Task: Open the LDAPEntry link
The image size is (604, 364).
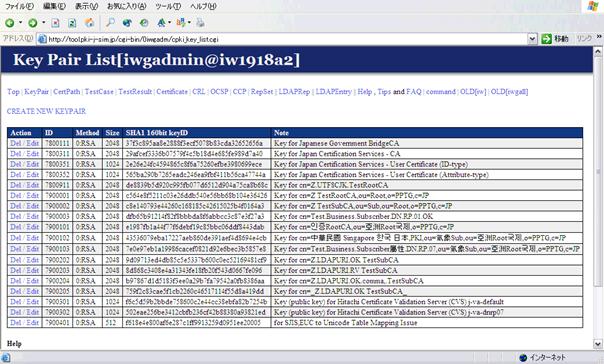Action: coord(334,92)
